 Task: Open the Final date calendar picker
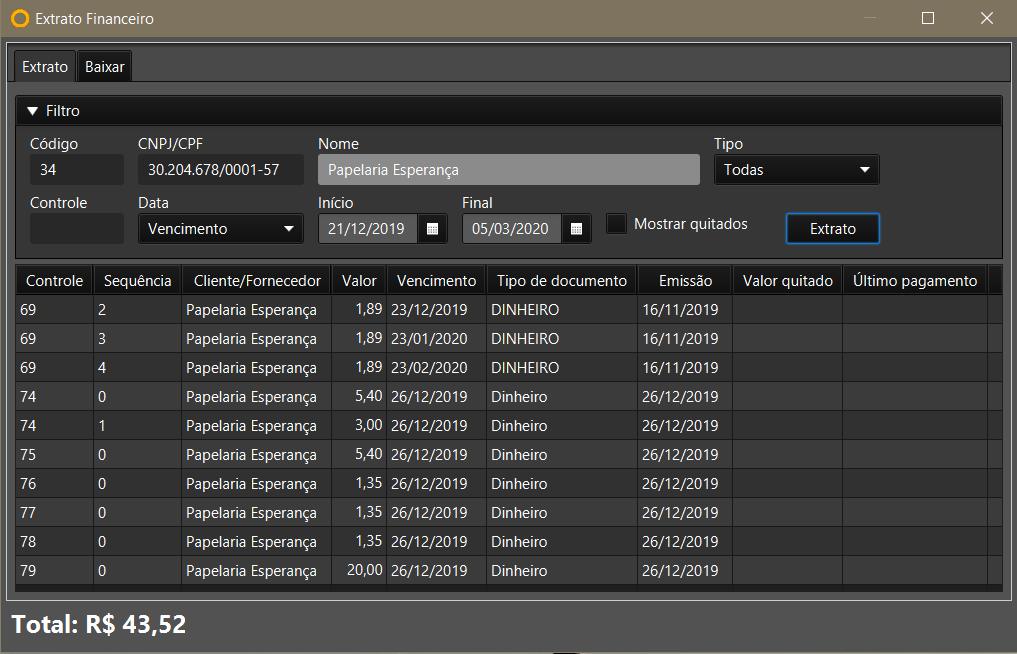(x=577, y=229)
